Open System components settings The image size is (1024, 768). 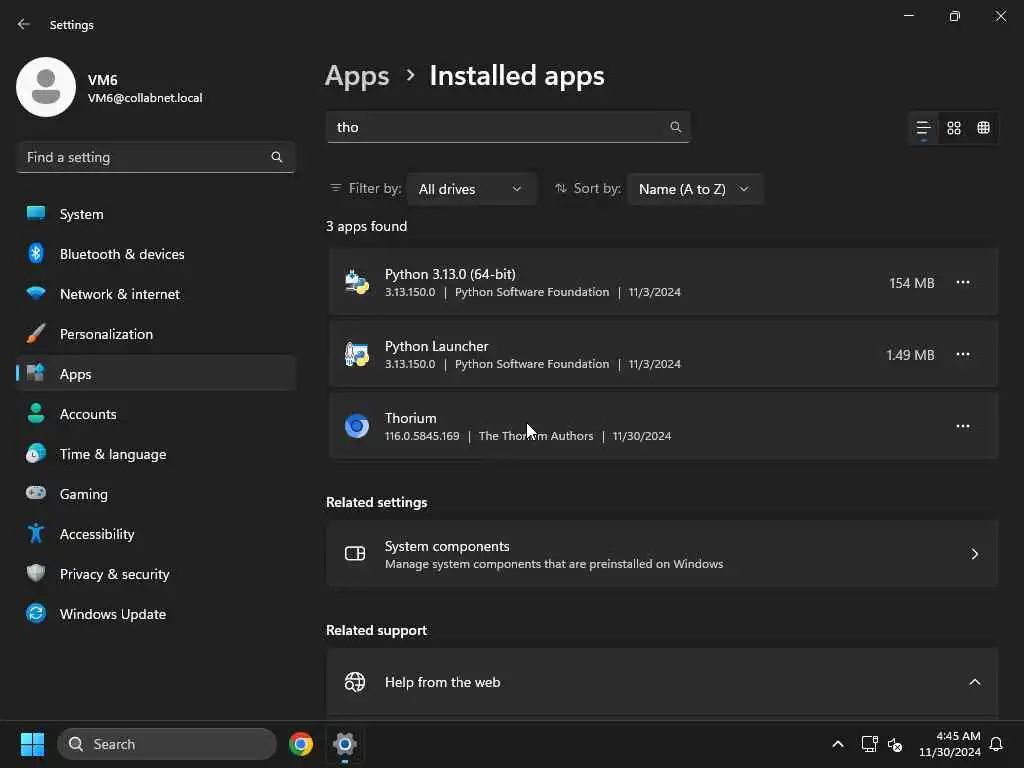[662, 554]
